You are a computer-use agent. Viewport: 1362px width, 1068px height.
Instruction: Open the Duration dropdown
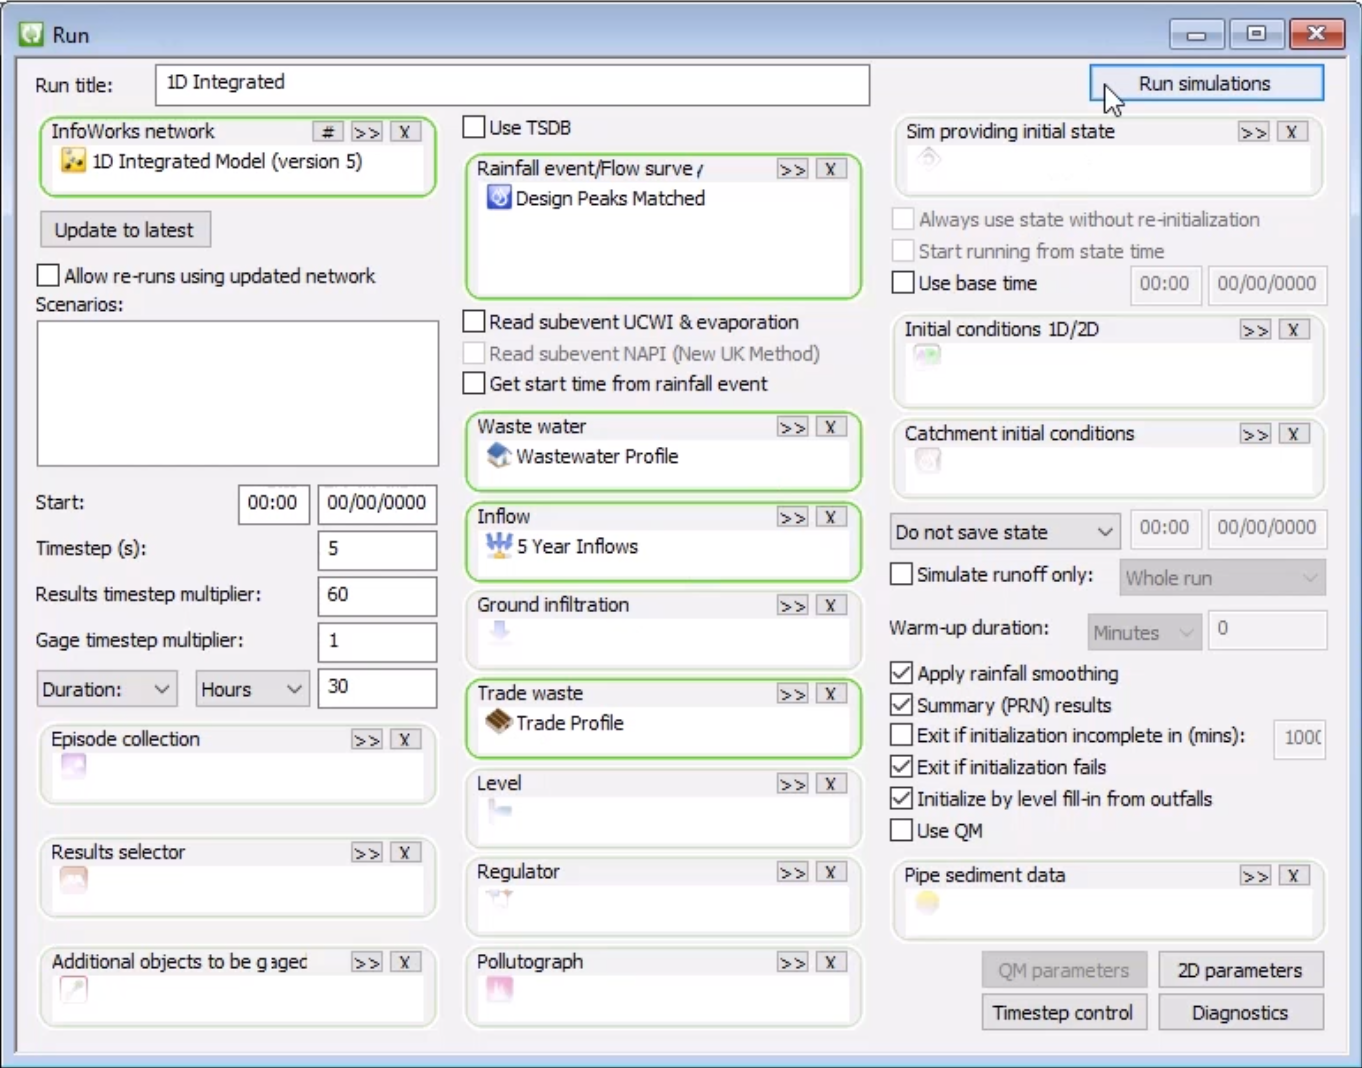(107, 689)
